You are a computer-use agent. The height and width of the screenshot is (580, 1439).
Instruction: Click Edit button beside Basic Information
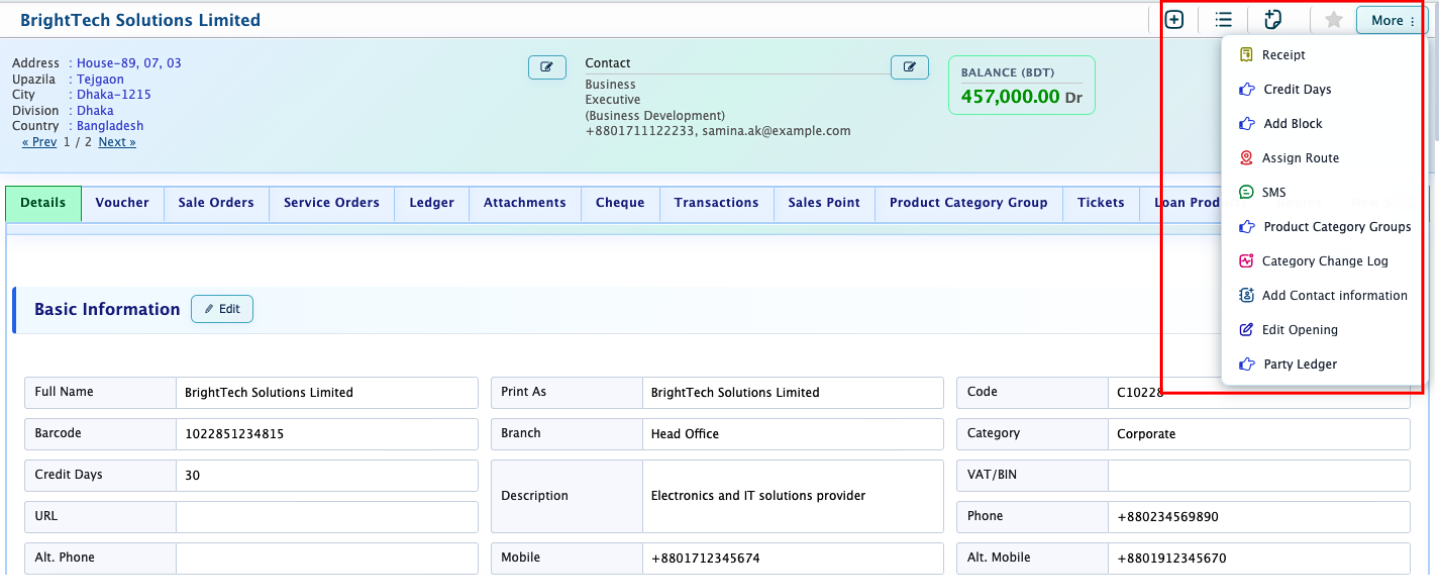pyautogui.click(x=222, y=309)
